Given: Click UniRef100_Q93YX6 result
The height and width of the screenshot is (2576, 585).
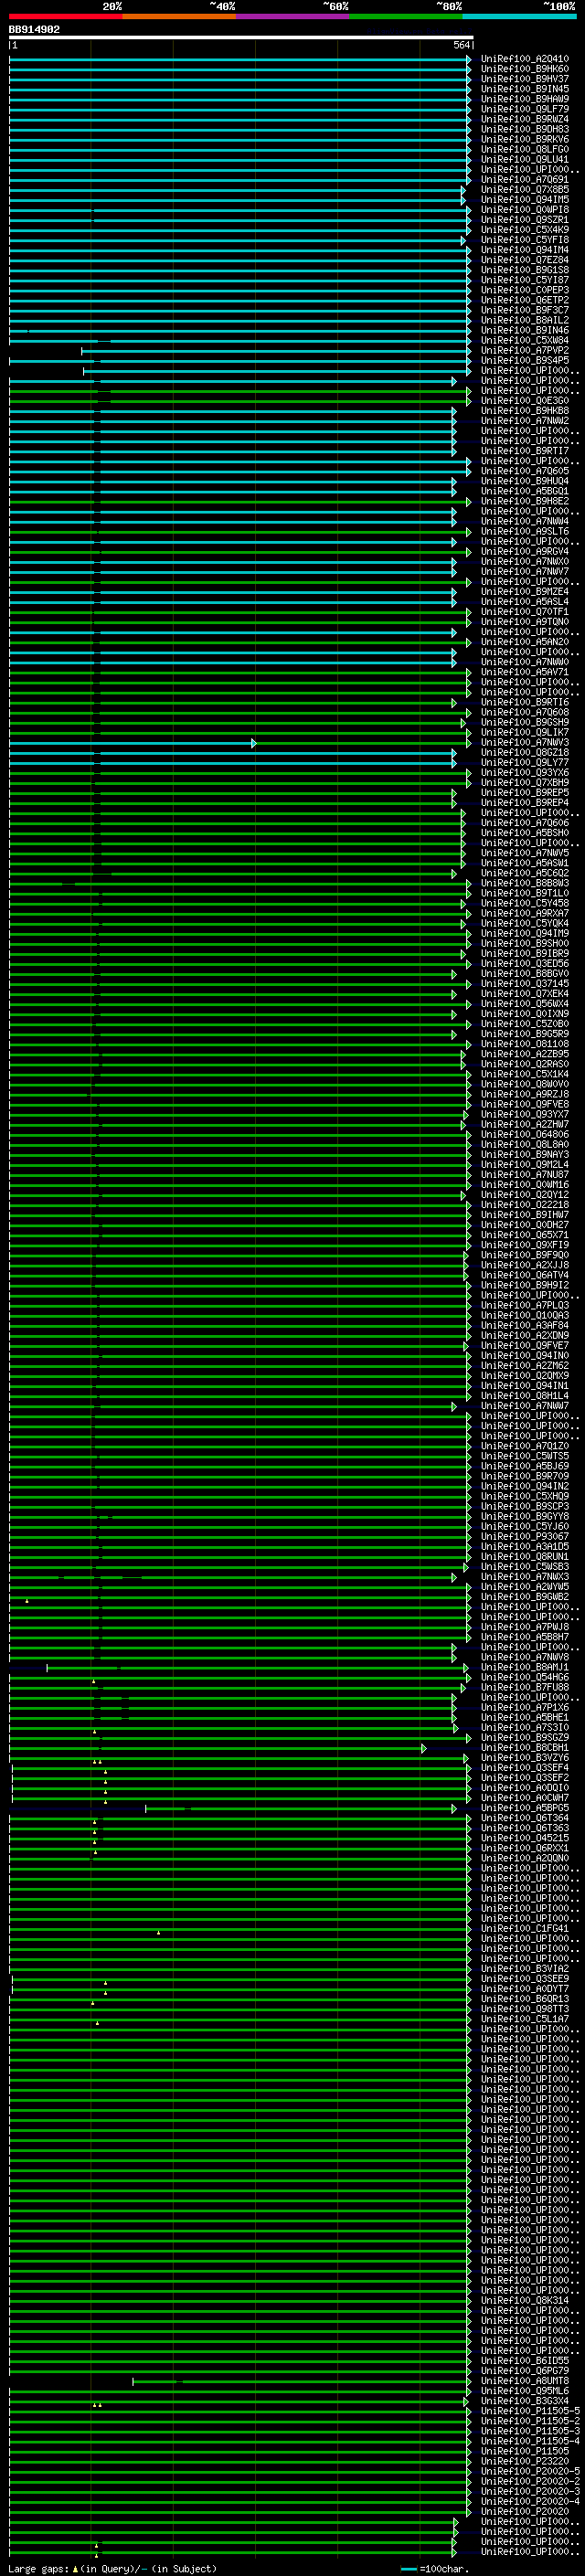Looking at the screenshot, I should (525, 773).
